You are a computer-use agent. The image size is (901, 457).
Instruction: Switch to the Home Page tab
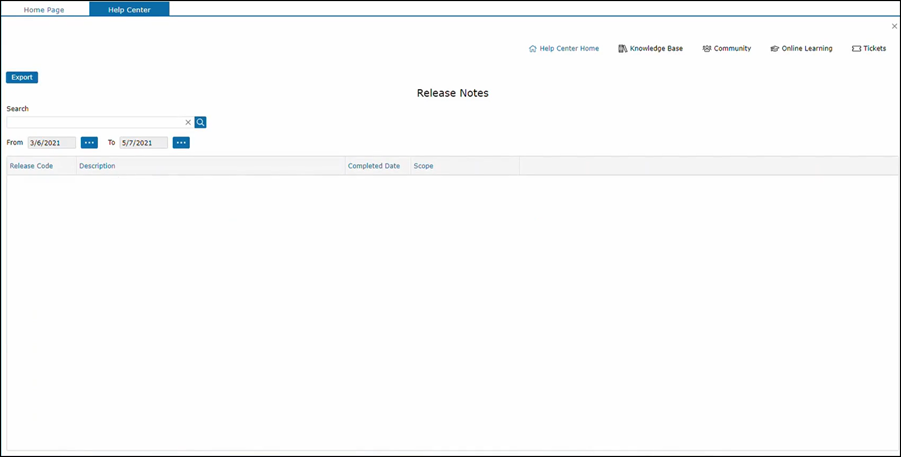pos(44,9)
